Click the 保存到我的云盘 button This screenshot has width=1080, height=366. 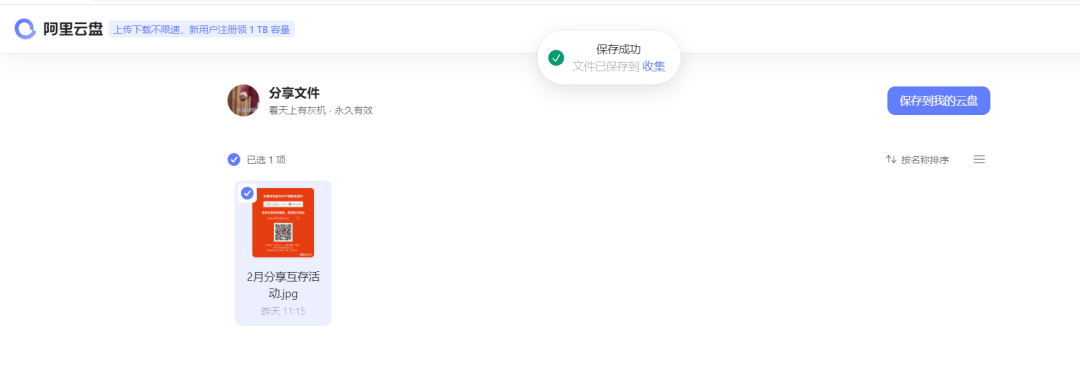[x=938, y=101]
